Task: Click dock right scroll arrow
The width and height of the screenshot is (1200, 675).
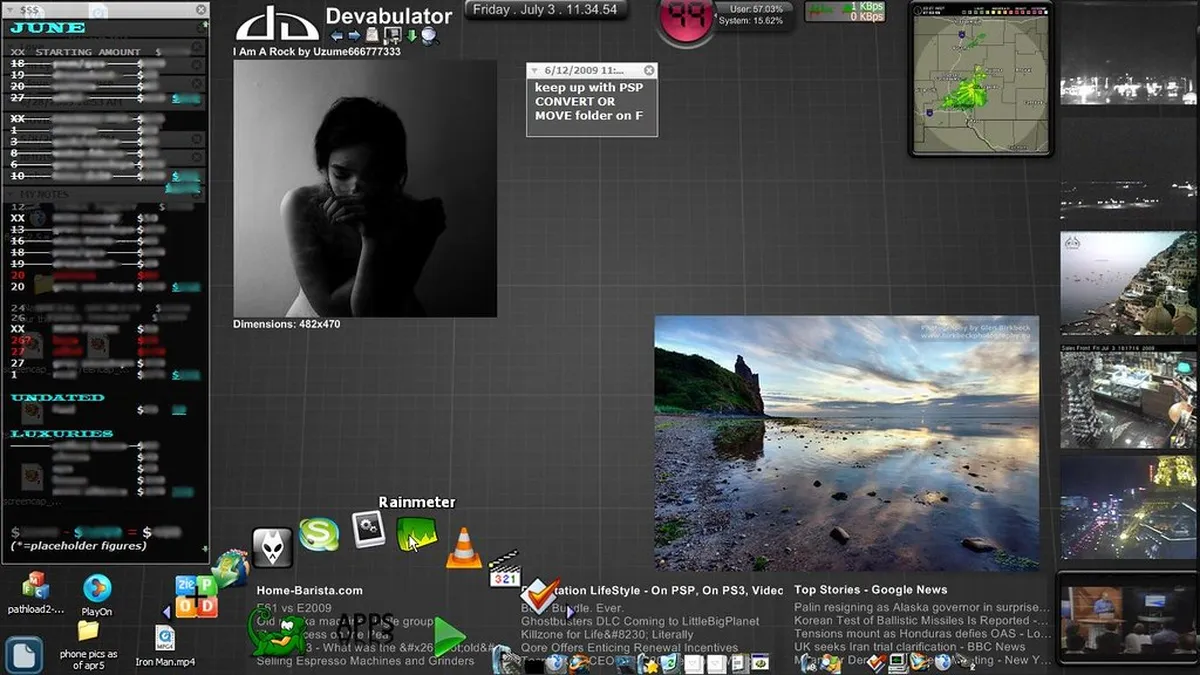Action: click(x=570, y=611)
